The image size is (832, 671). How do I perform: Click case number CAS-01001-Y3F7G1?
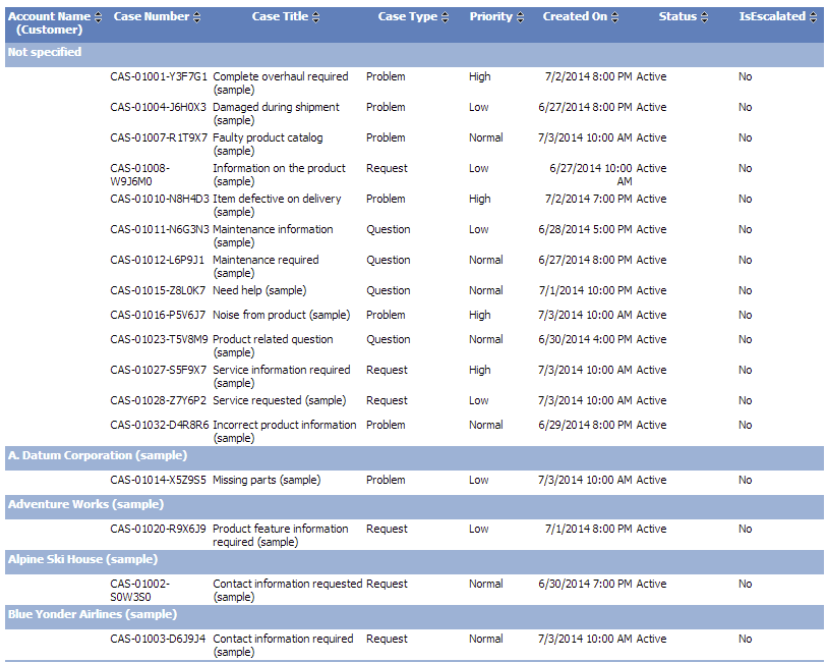click(159, 76)
